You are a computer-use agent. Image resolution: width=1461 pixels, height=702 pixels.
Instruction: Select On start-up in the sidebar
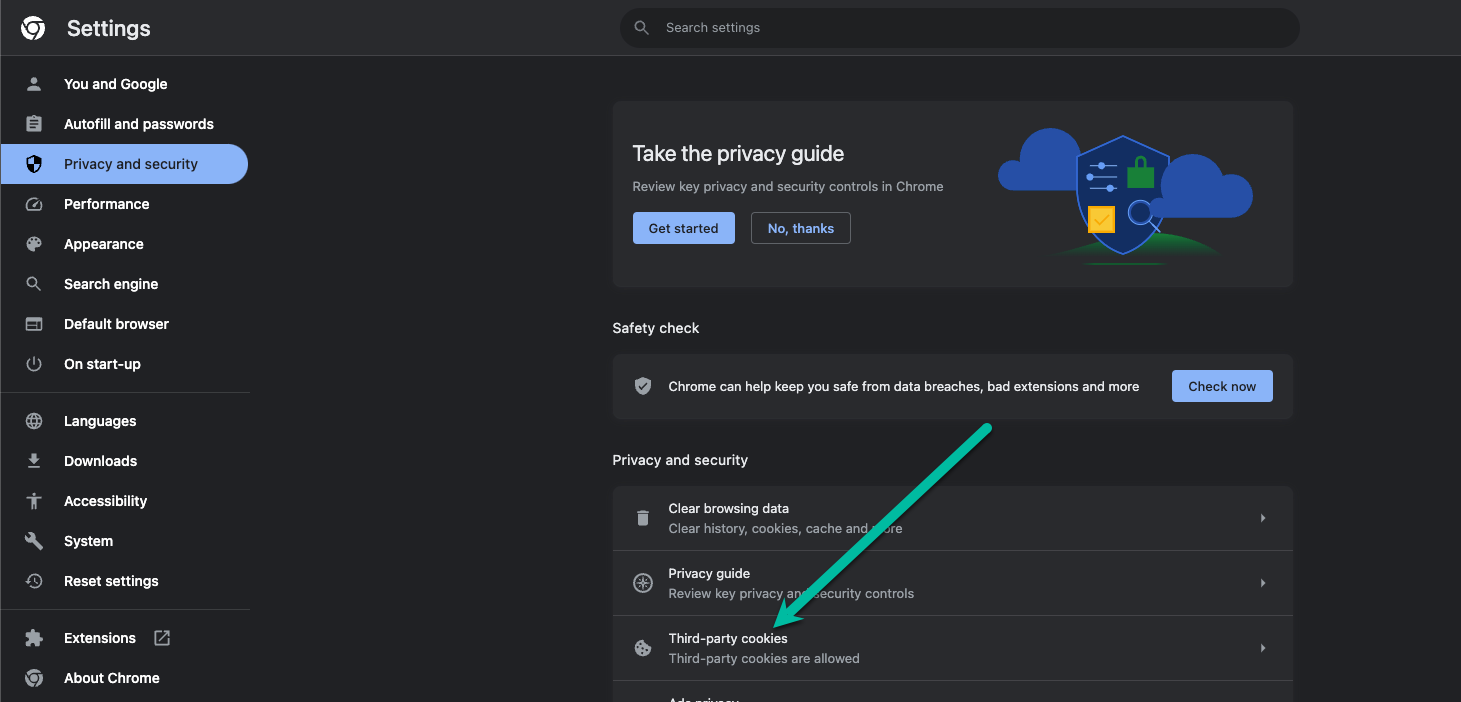click(102, 364)
